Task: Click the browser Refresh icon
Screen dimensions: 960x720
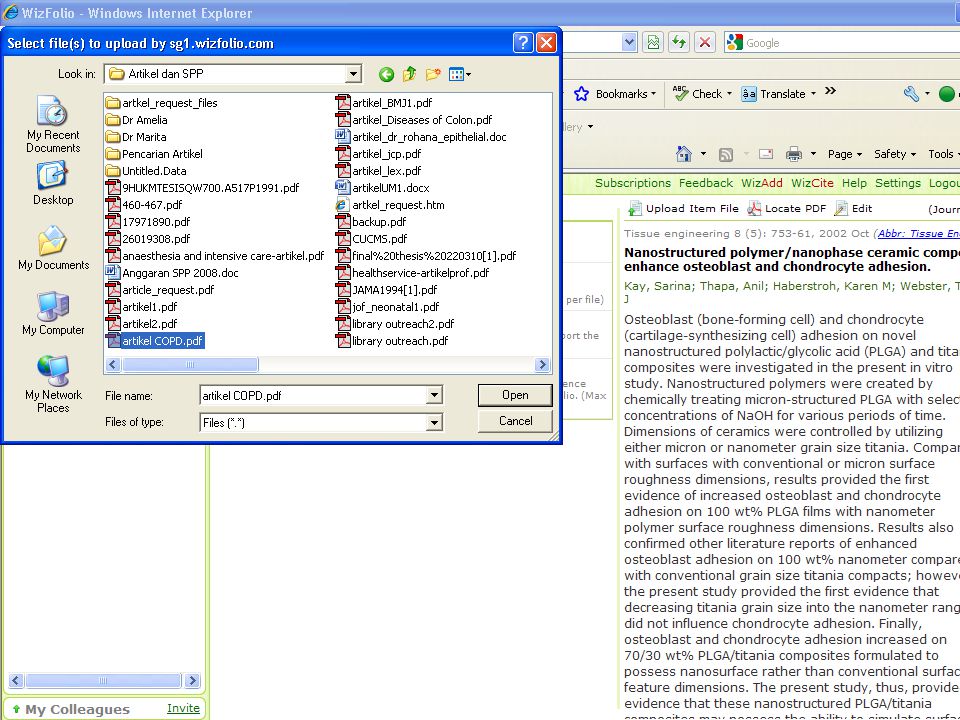Action: (678, 42)
